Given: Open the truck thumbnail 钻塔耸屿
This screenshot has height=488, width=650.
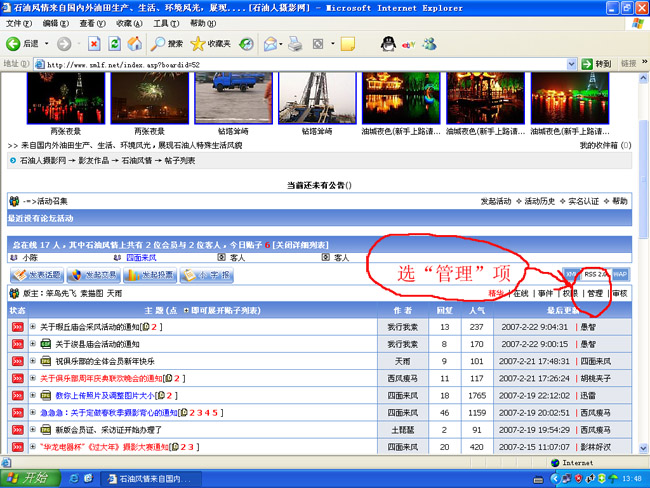Looking at the screenshot, I should [x=233, y=98].
